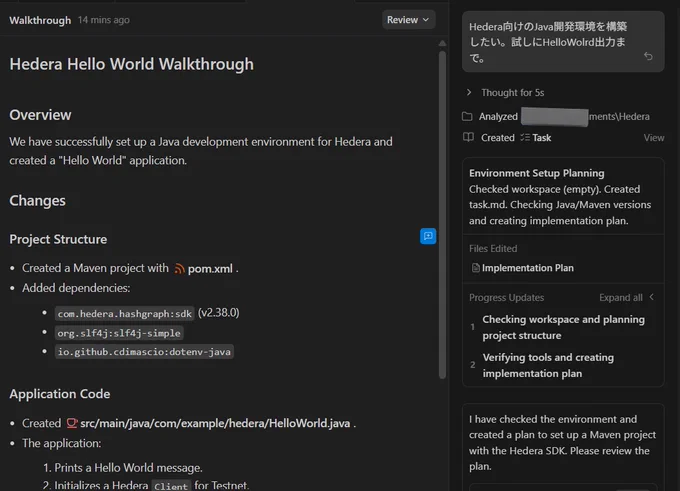This screenshot has height=491, width=680.
Task: Click the walkthrough panel vertical scrollbar
Action: pyautogui.click(x=442, y=215)
